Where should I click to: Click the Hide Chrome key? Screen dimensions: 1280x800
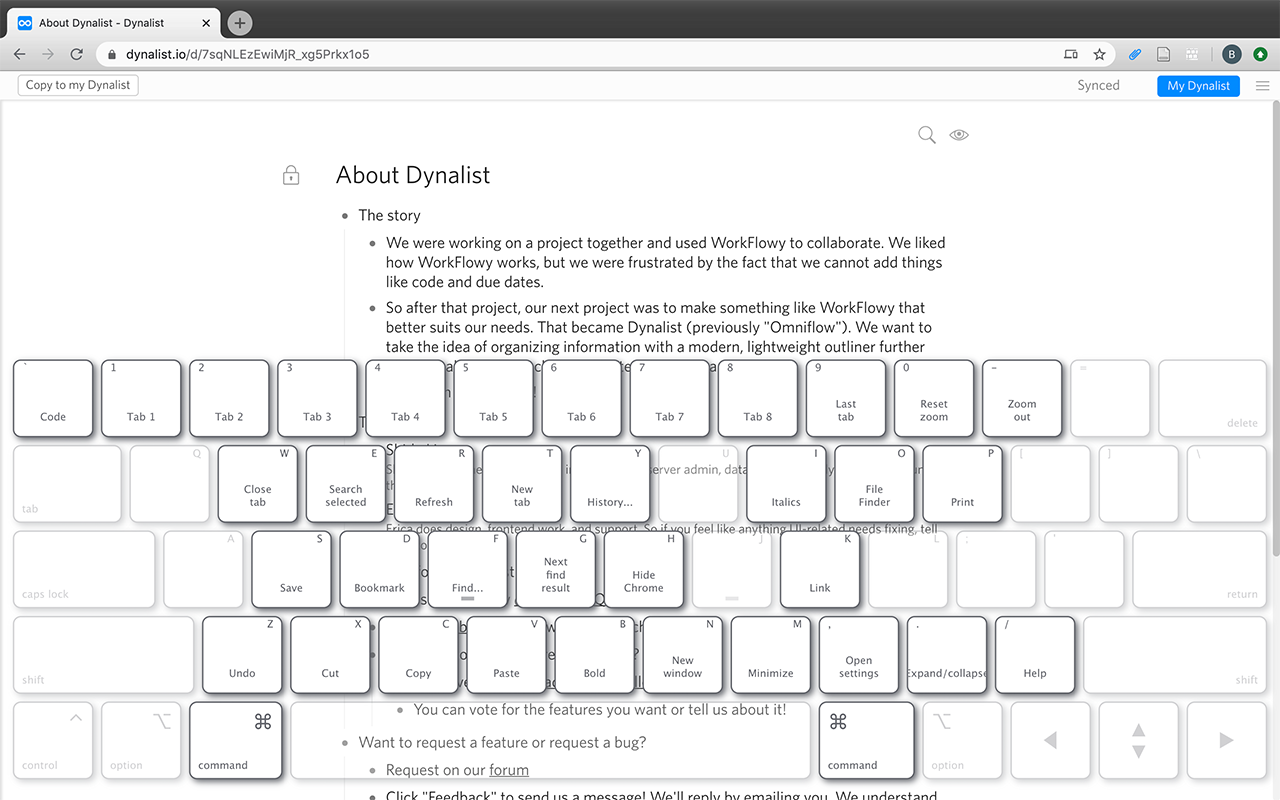click(x=643, y=569)
